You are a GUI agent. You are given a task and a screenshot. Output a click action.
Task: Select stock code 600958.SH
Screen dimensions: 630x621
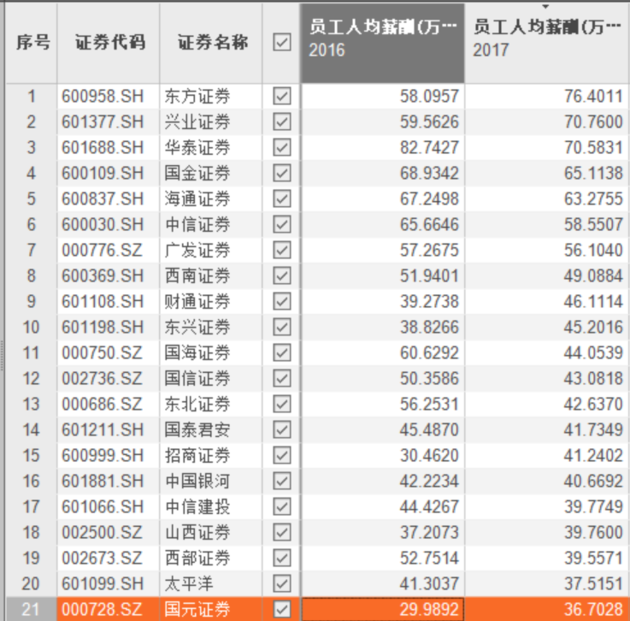click(x=103, y=96)
